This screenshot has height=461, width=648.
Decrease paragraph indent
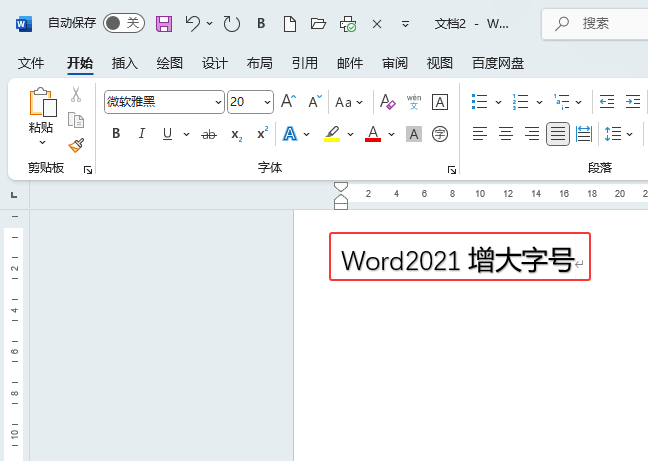coord(607,102)
